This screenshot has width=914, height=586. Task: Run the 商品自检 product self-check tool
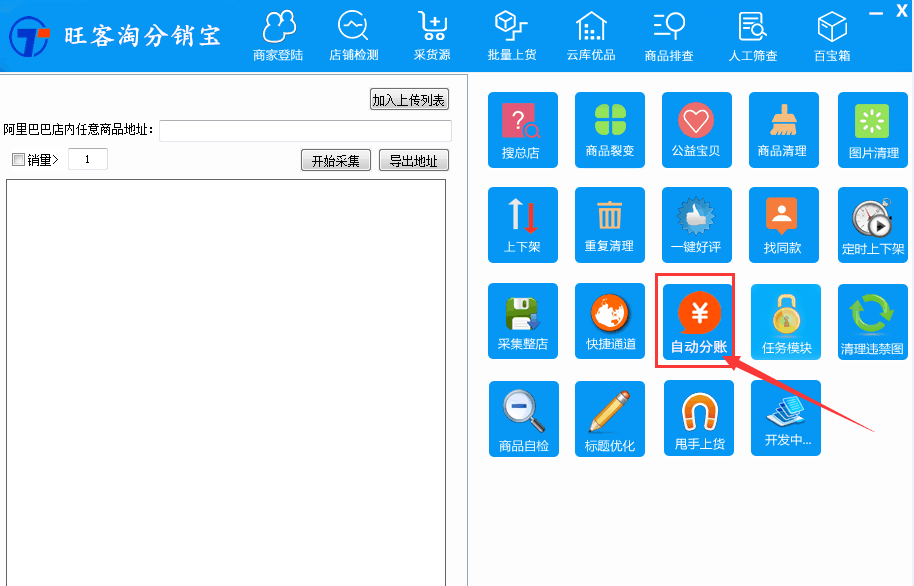(523, 418)
